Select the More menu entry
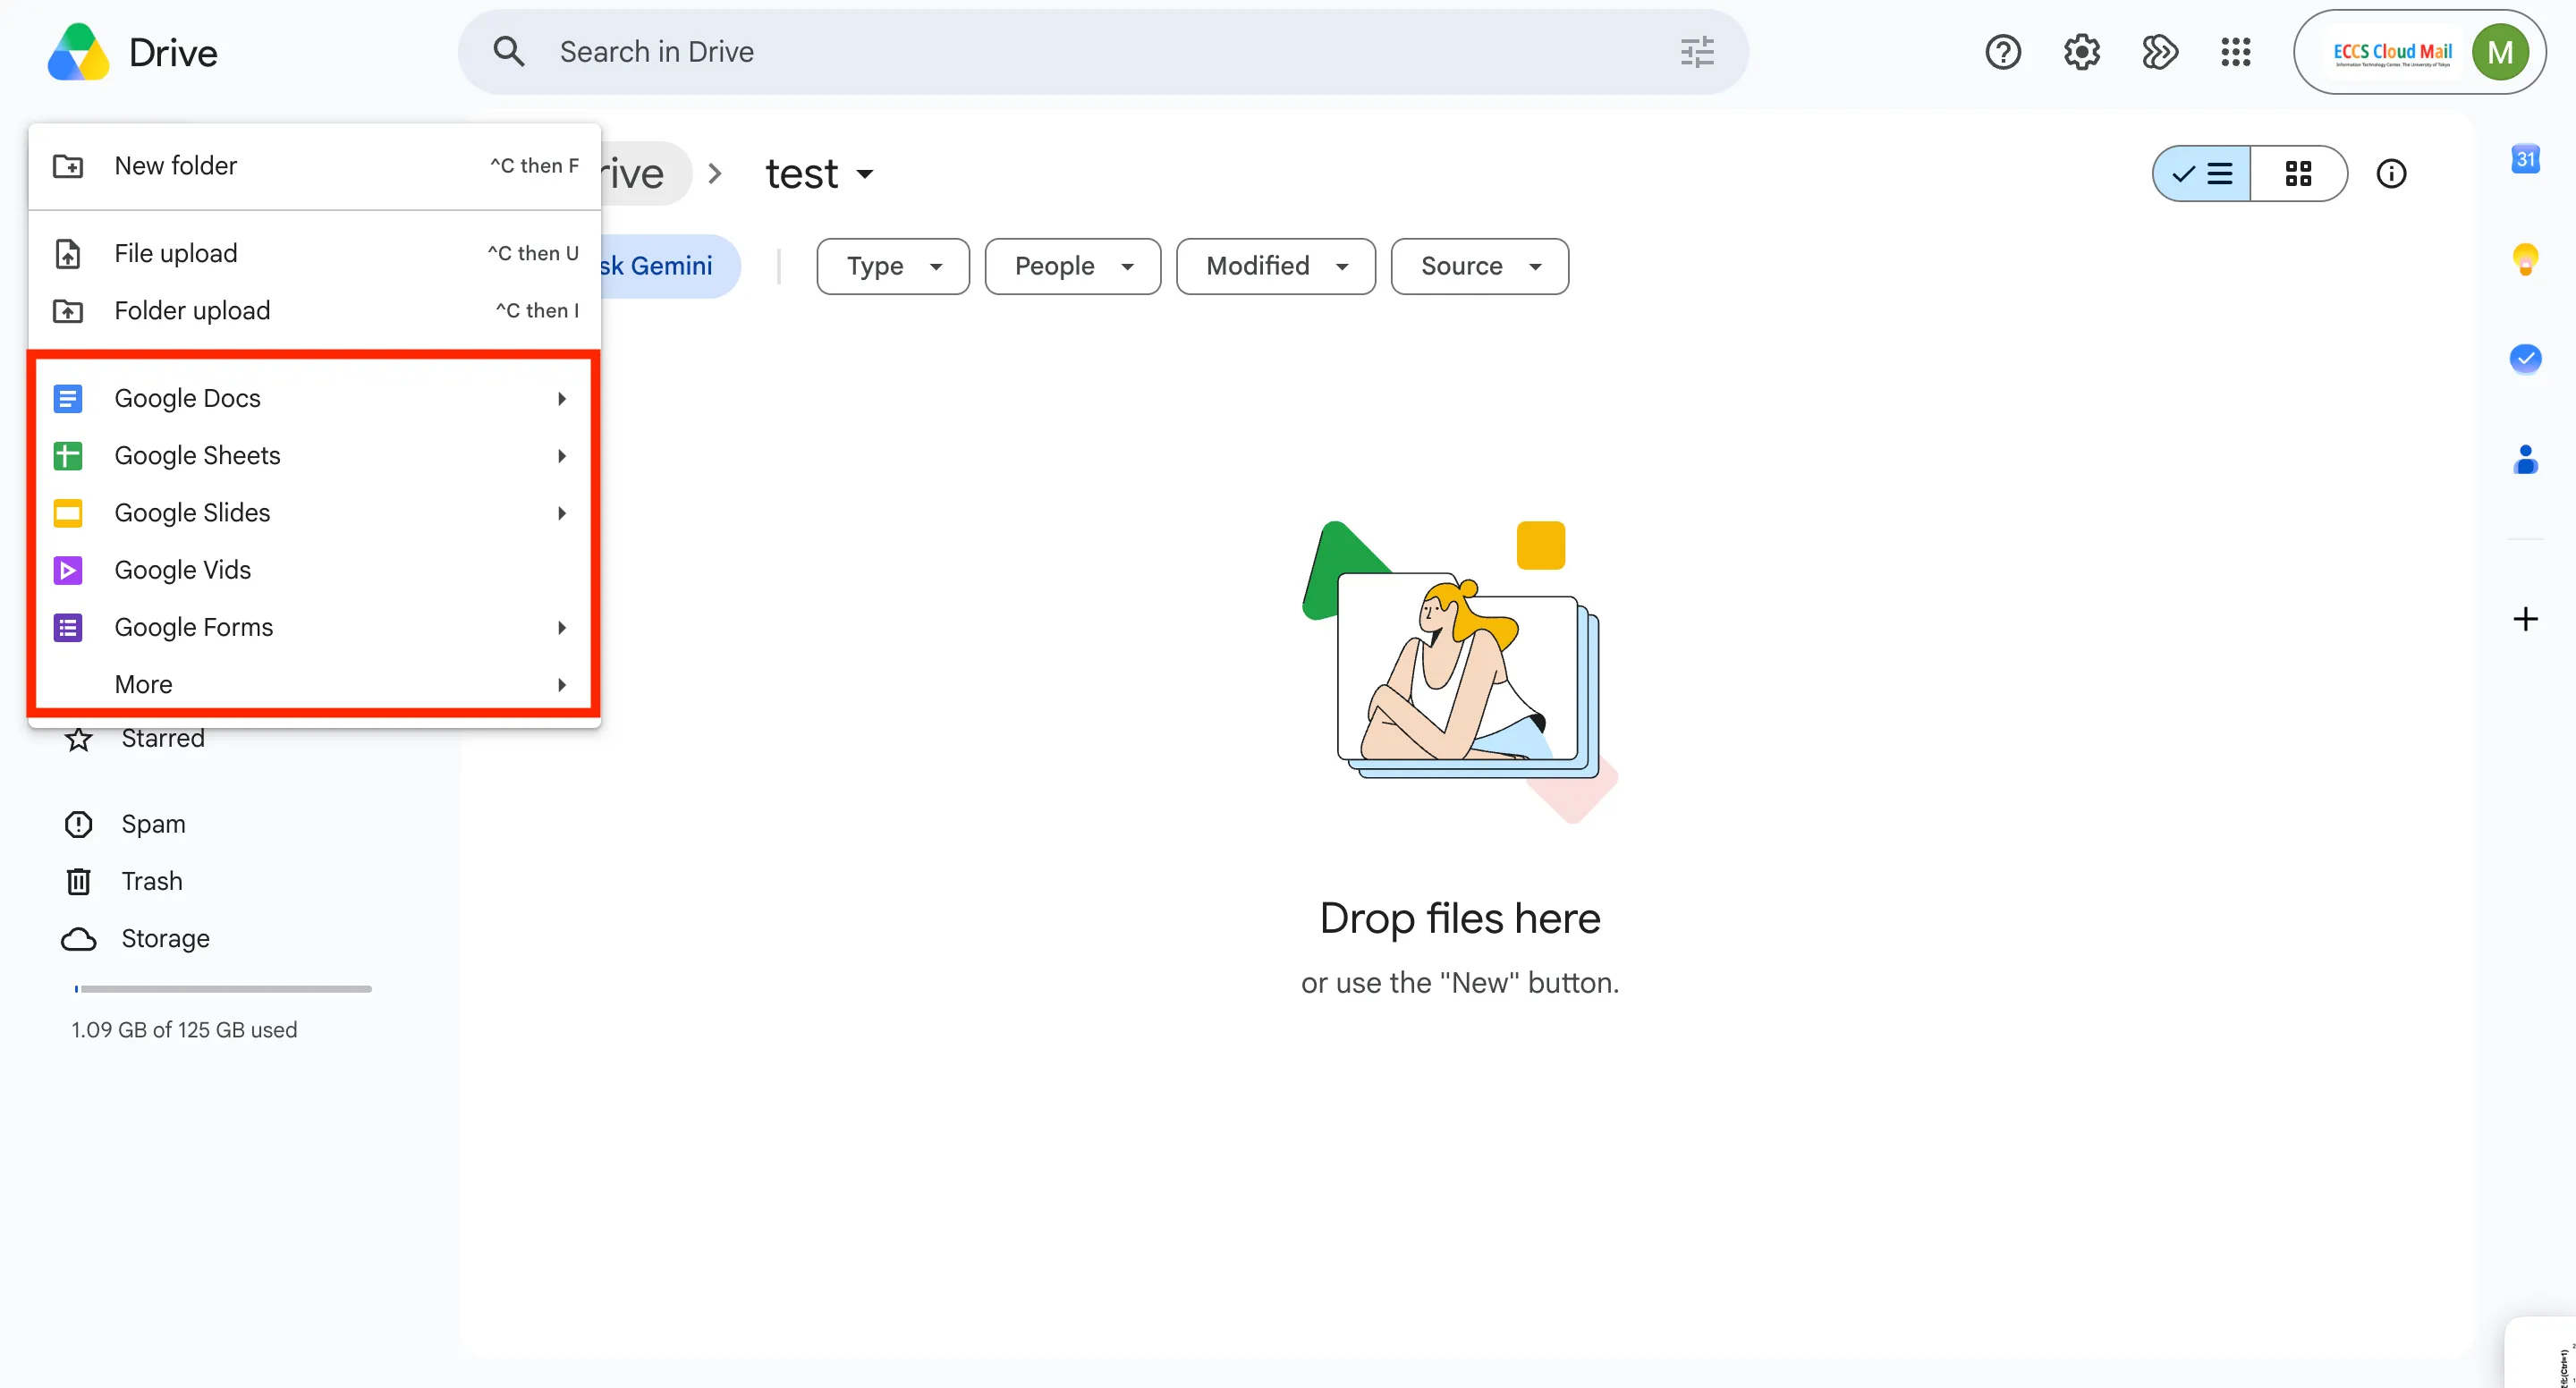Image resolution: width=2576 pixels, height=1388 pixels. (x=315, y=684)
